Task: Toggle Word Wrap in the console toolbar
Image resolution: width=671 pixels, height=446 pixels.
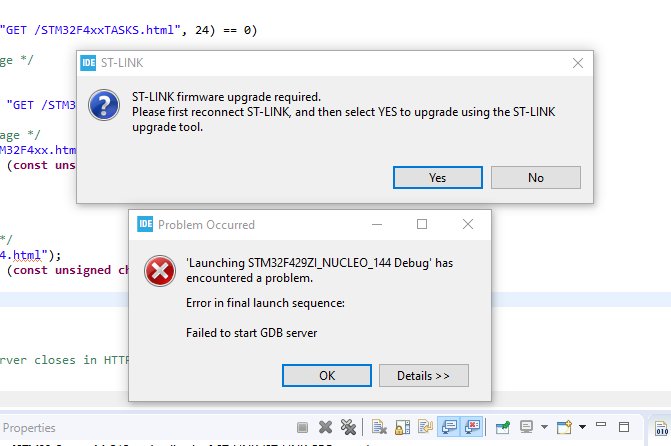Action: (x=425, y=427)
